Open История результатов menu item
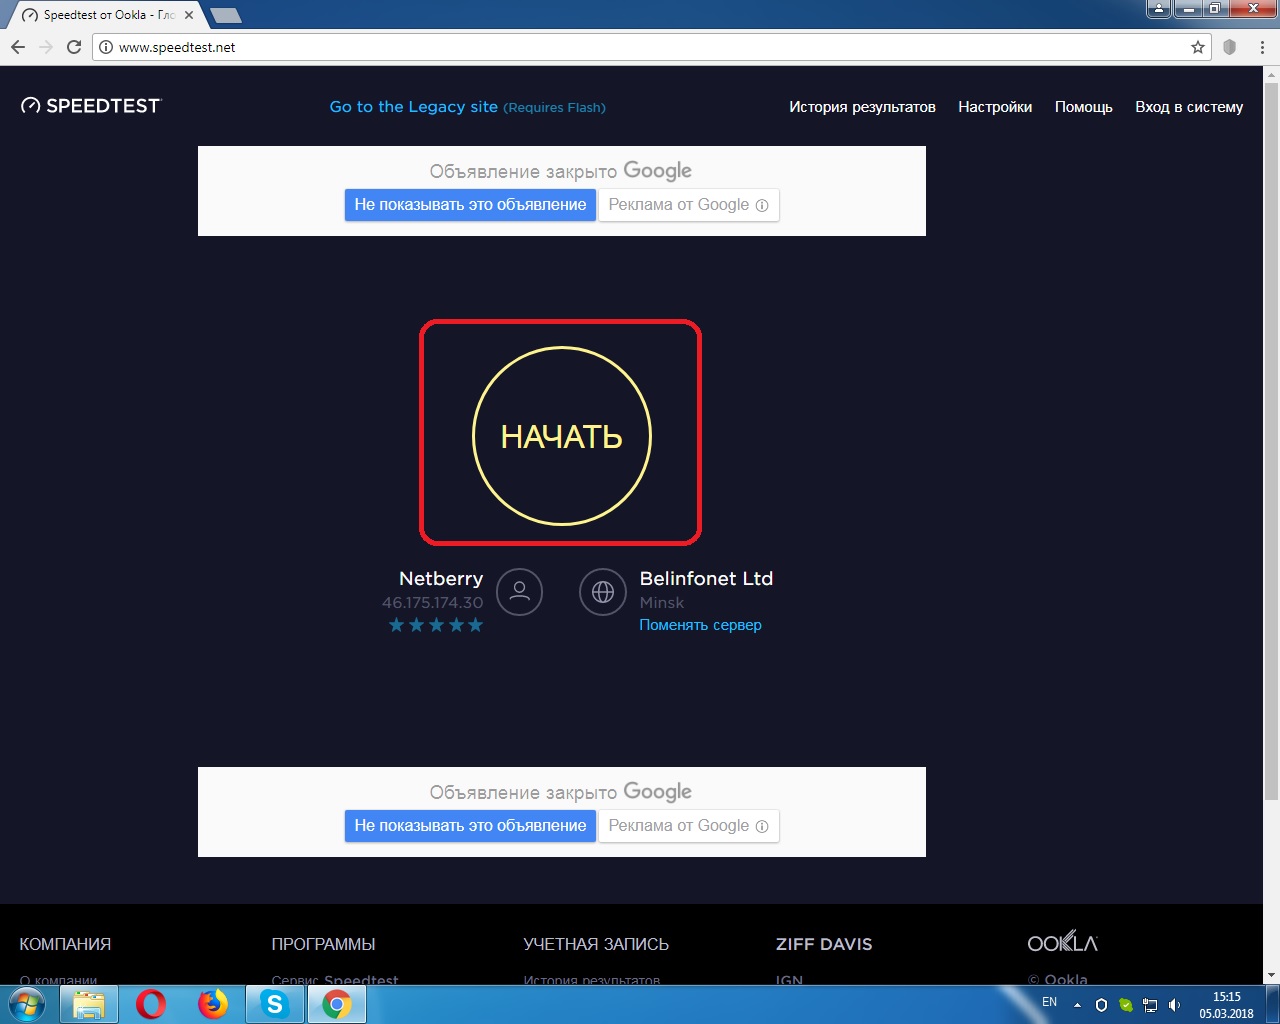The image size is (1280, 1024). pyautogui.click(x=862, y=107)
